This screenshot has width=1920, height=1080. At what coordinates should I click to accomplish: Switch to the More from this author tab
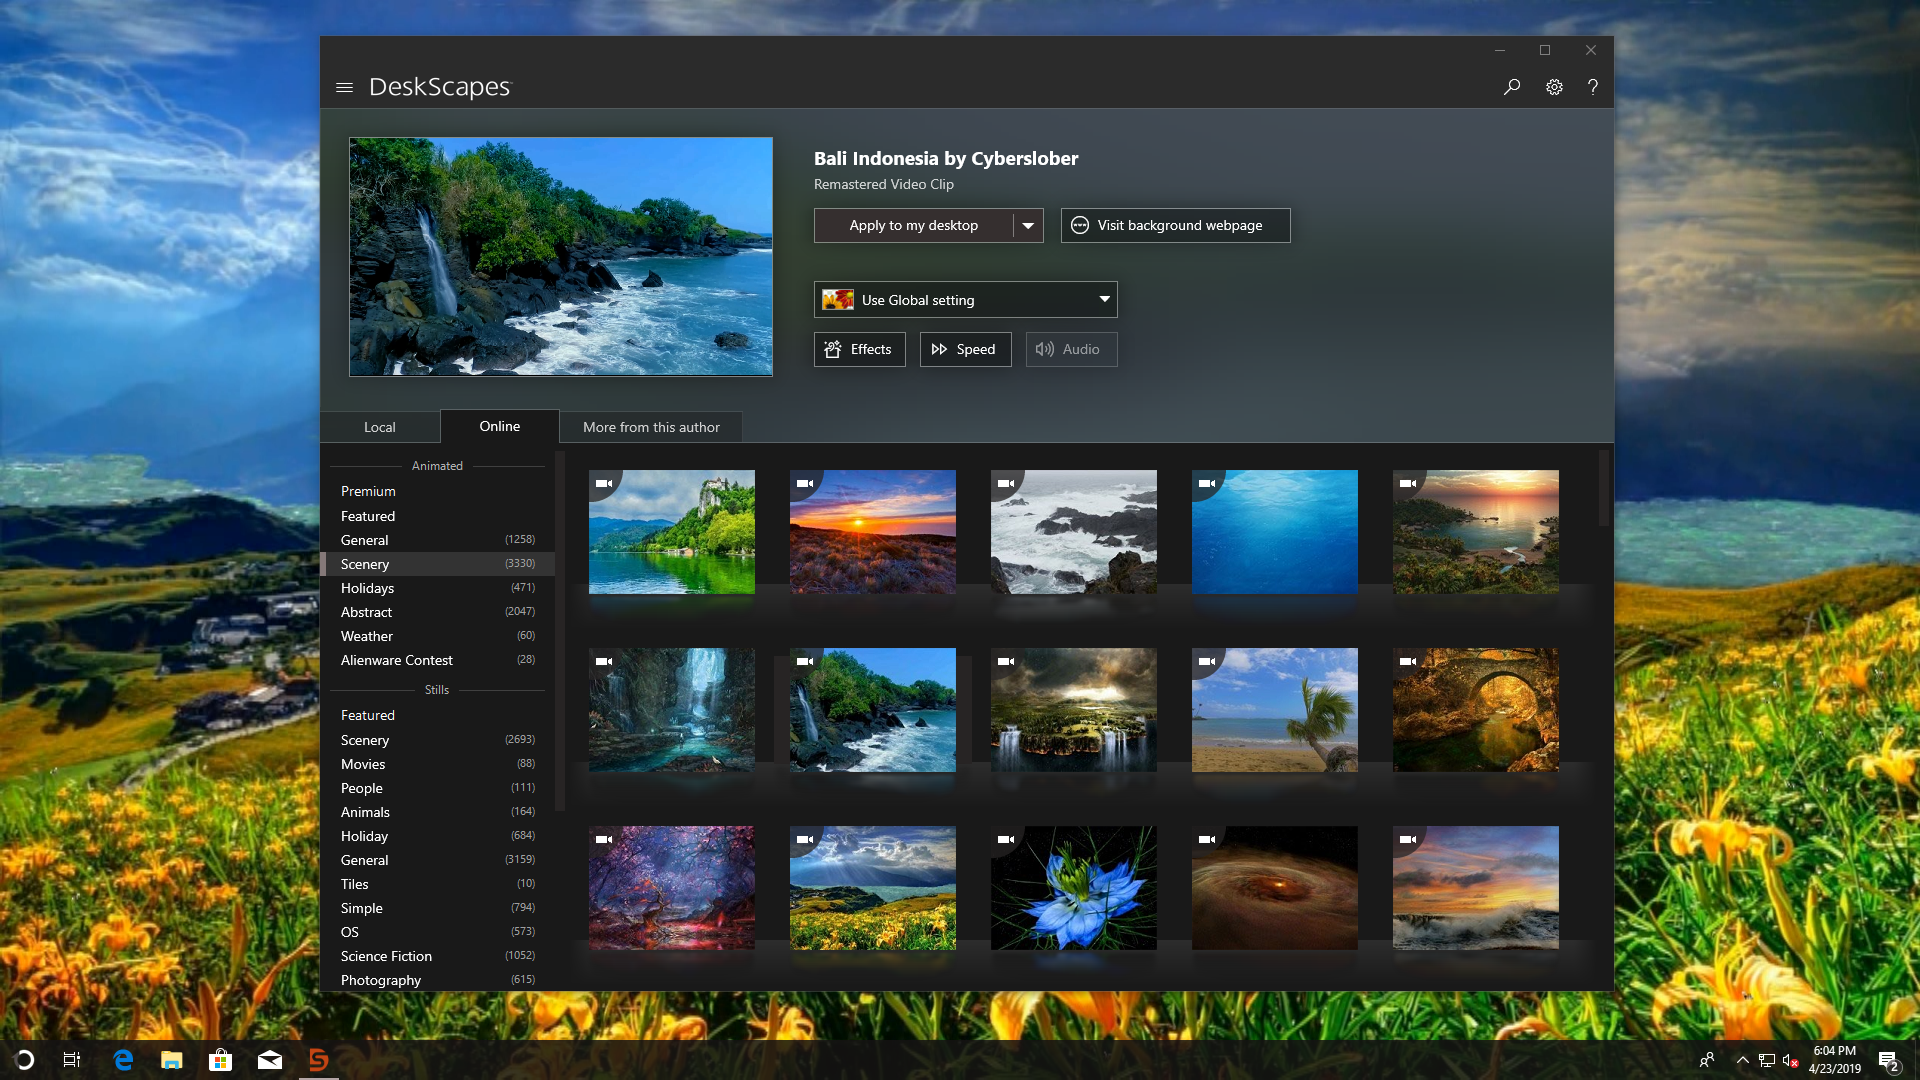tap(651, 426)
